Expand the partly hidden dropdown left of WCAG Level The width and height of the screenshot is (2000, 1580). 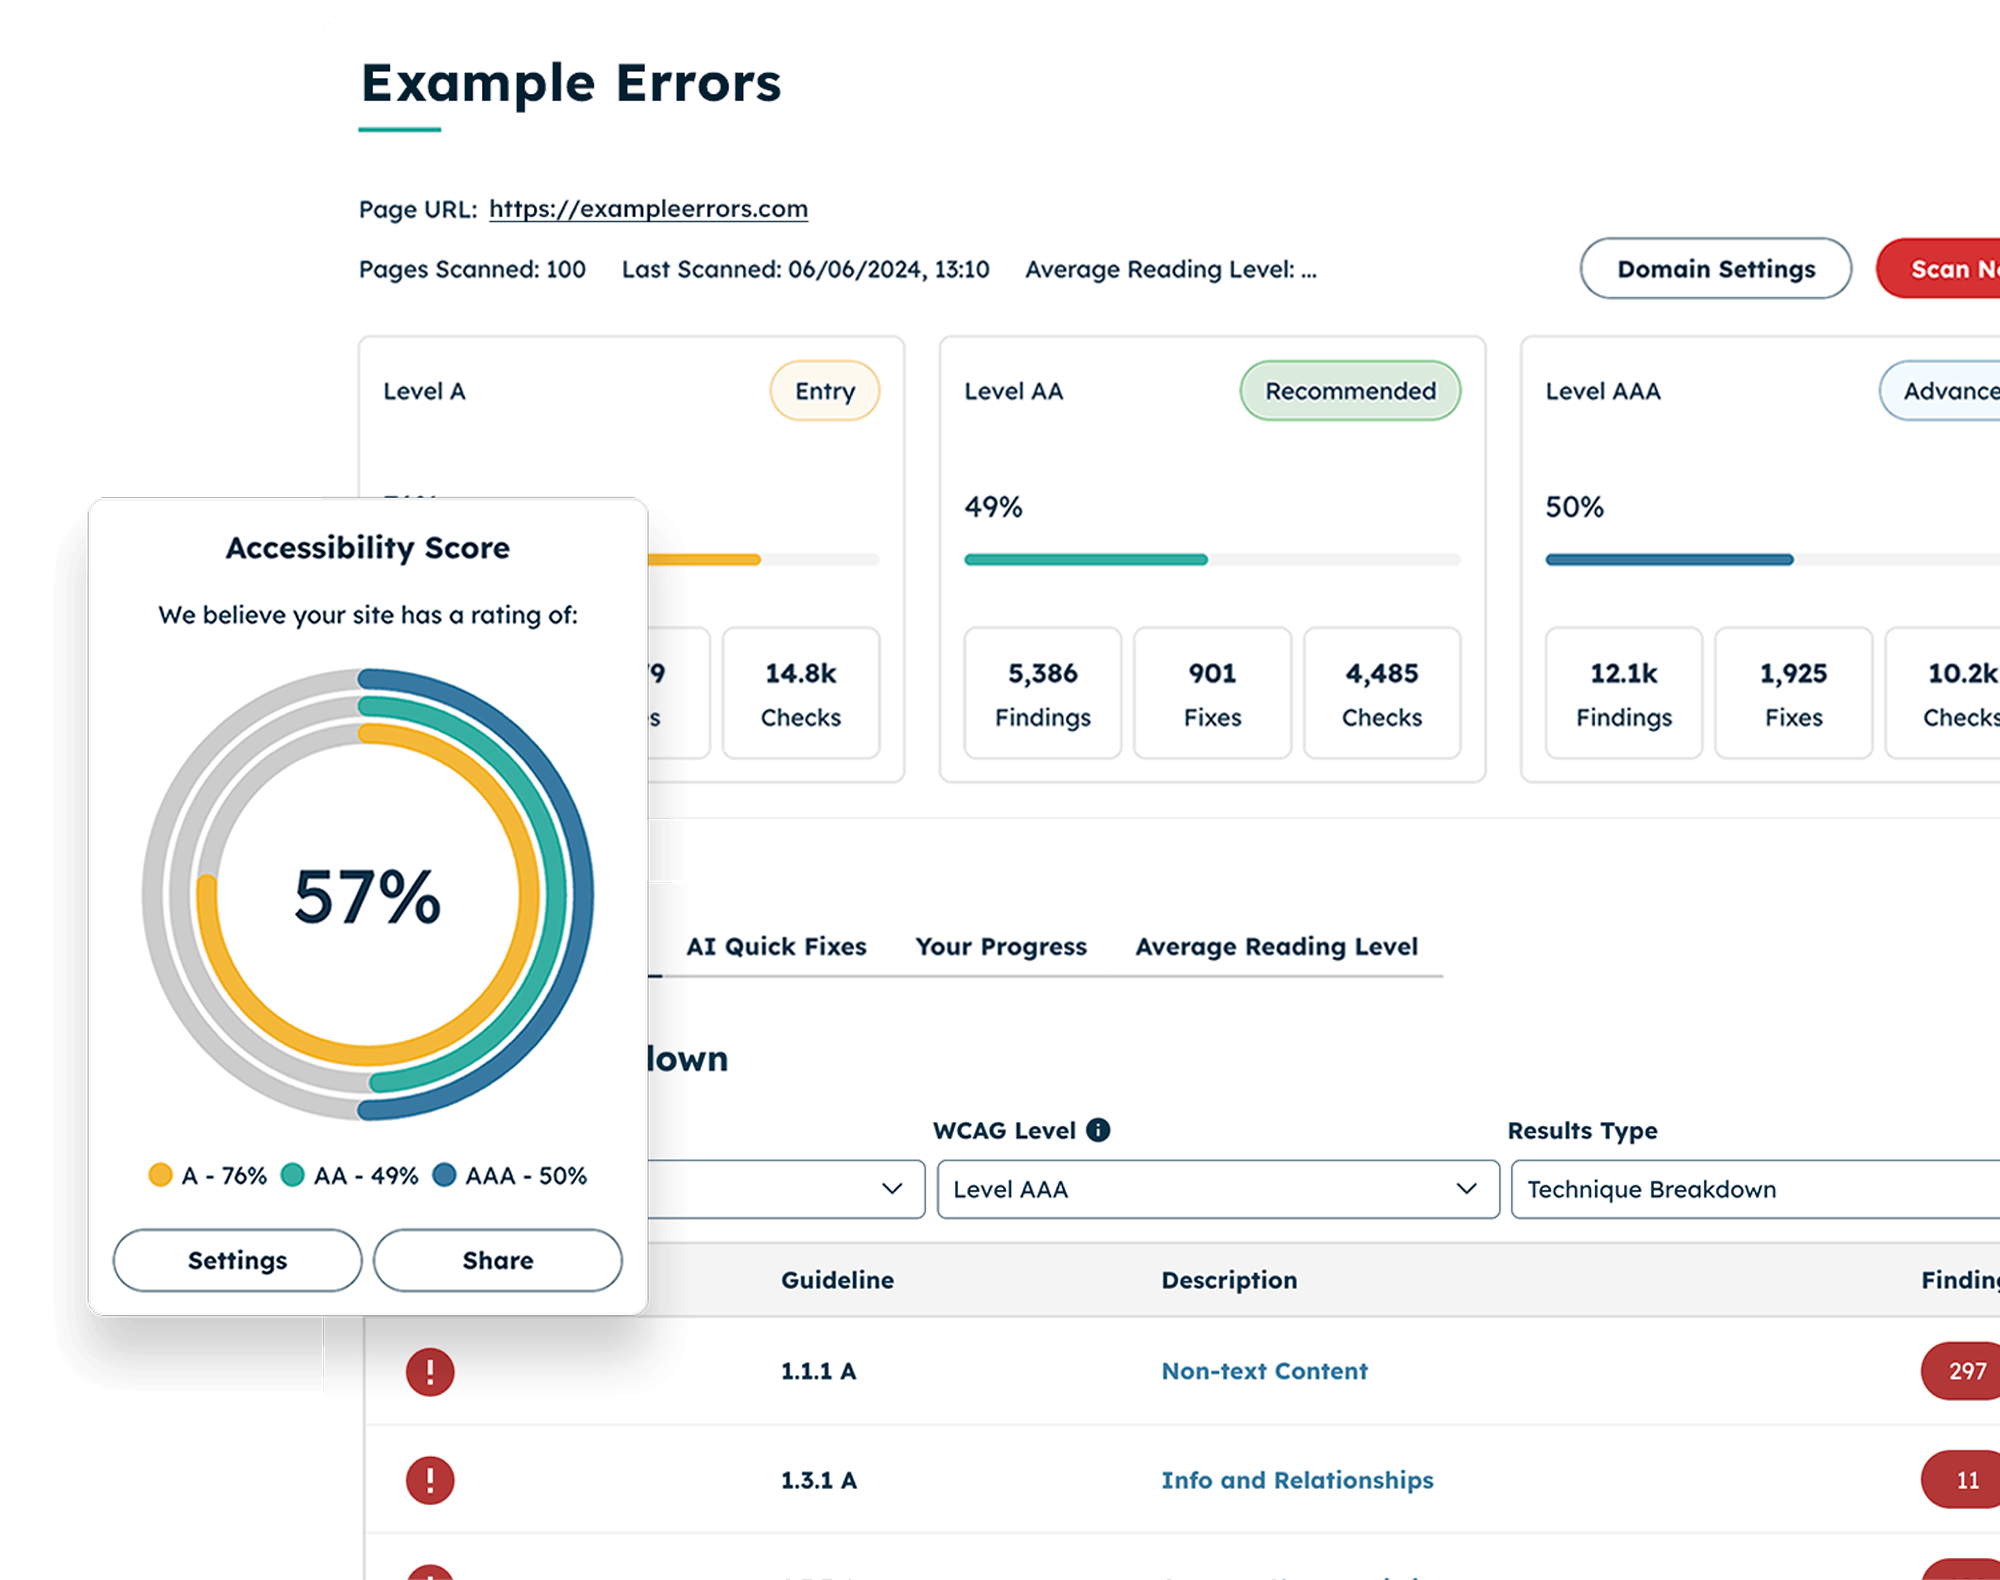pos(786,1189)
